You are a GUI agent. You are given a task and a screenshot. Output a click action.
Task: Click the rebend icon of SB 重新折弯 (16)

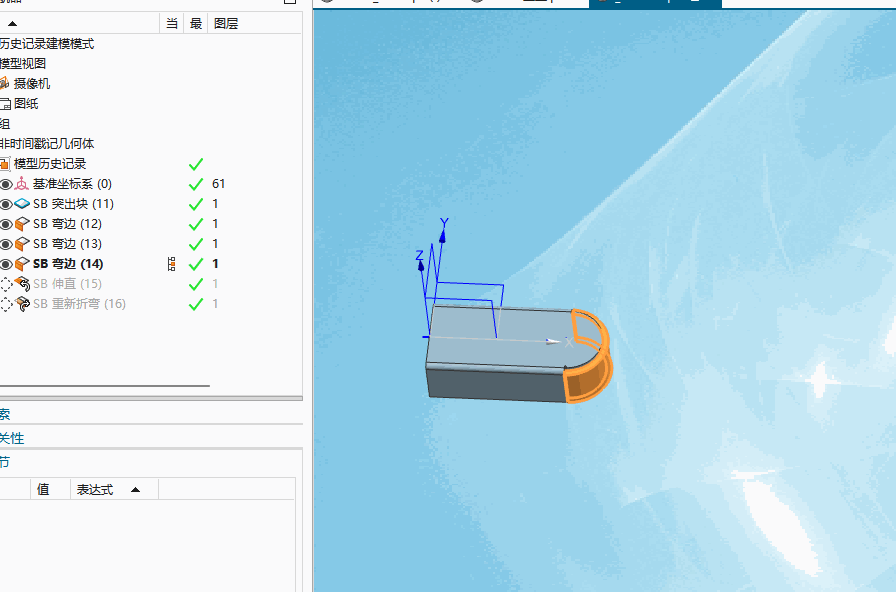click(x=22, y=304)
